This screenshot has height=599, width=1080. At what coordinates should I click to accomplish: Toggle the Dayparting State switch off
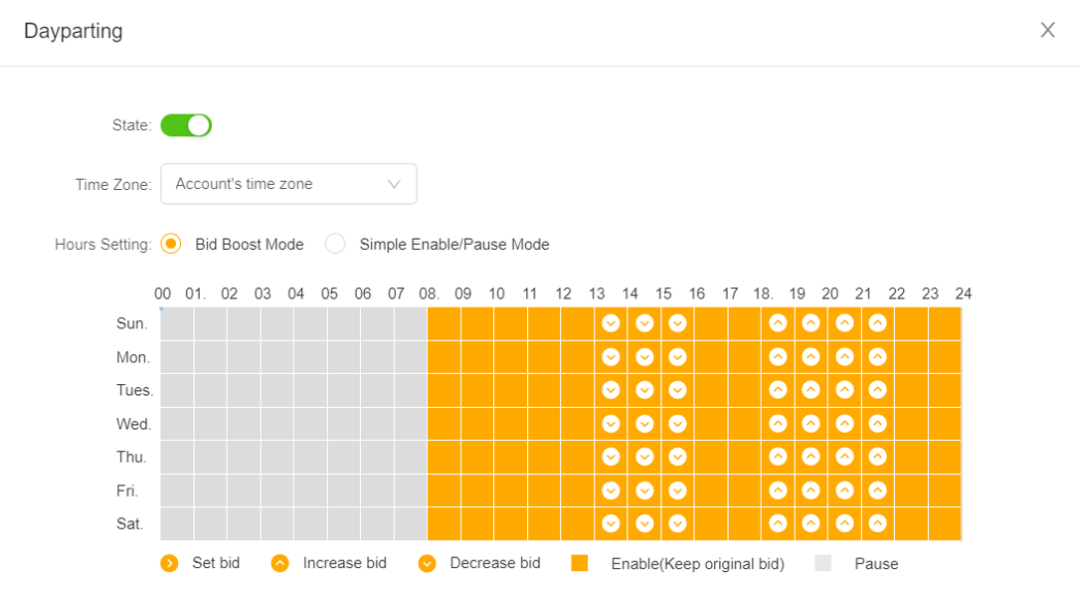[x=186, y=125]
